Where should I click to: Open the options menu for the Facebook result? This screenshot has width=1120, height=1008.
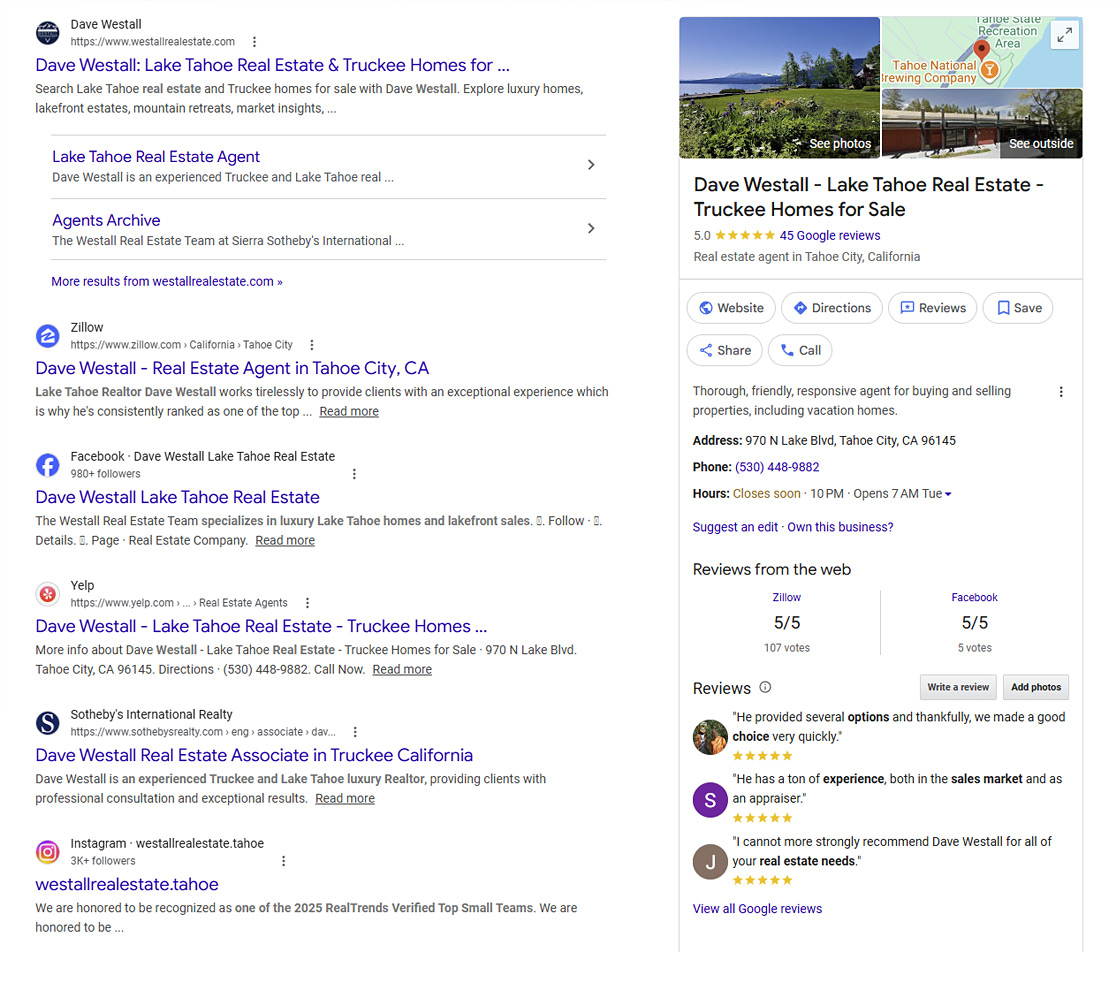coord(354,474)
